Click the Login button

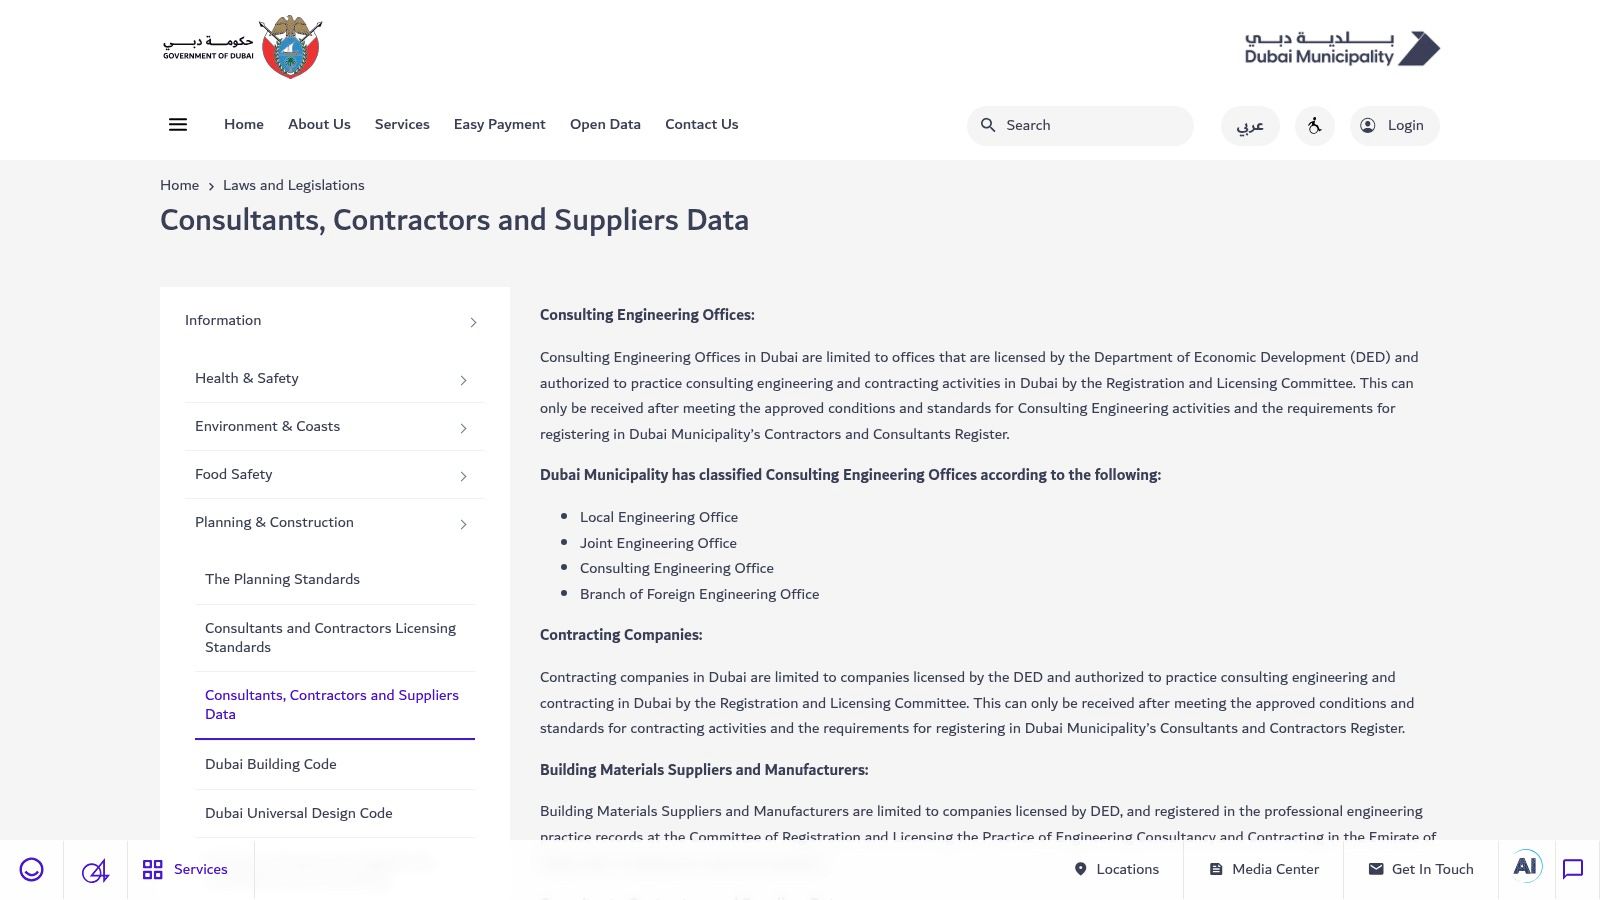(1394, 125)
